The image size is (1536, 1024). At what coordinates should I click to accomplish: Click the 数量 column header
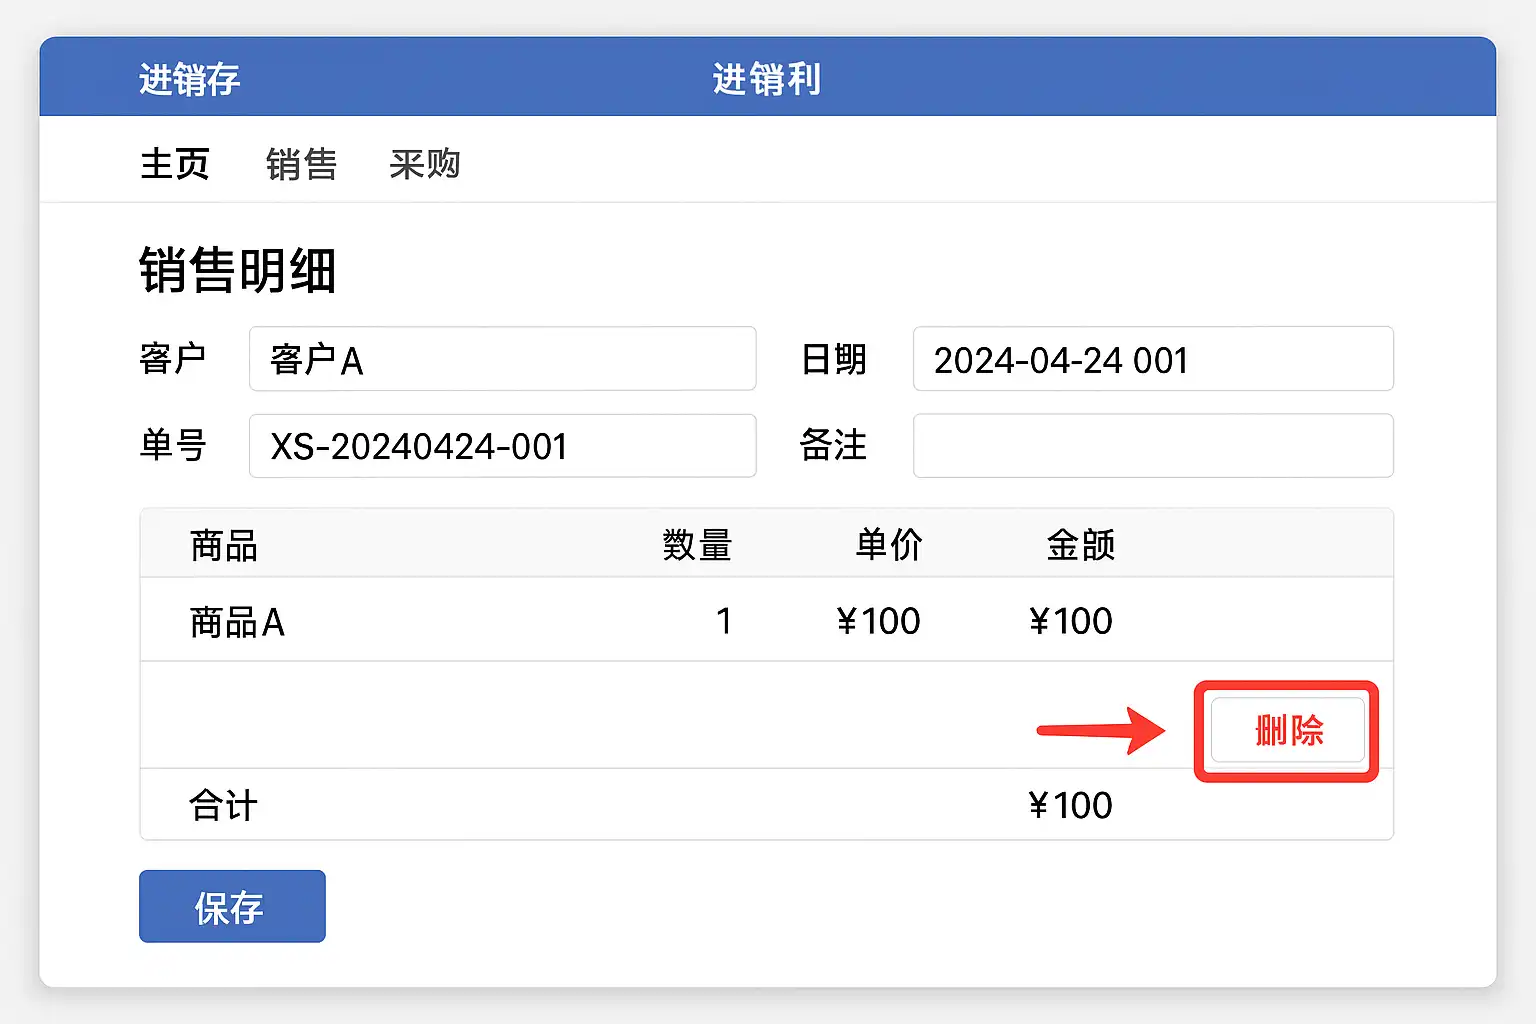pyautogui.click(x=697, y=546)
